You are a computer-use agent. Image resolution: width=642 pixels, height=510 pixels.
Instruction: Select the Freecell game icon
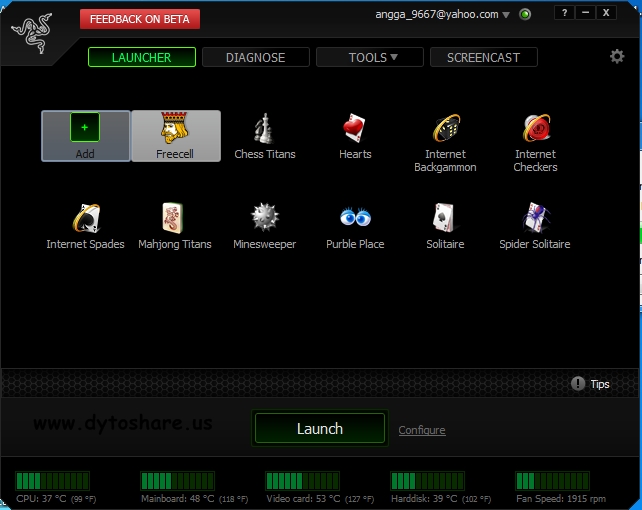[174, 128]
